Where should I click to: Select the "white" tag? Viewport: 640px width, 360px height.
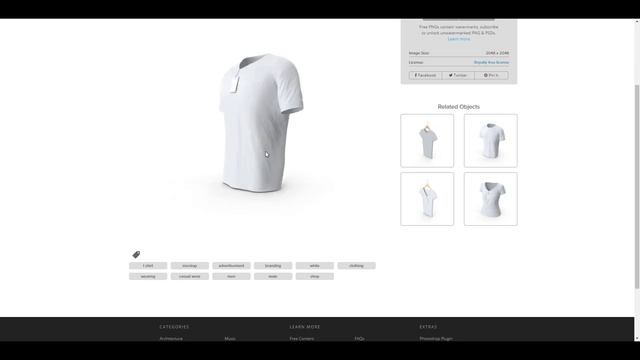(315, 266)
